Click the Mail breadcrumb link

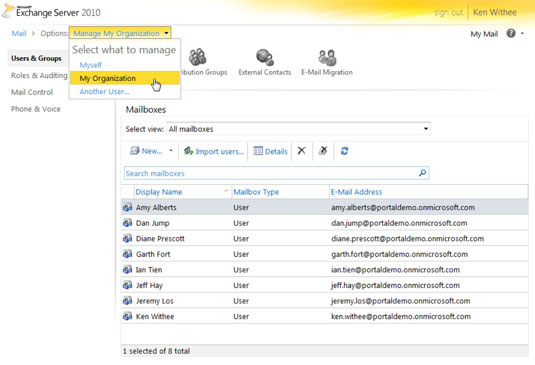tap(19, 33)
